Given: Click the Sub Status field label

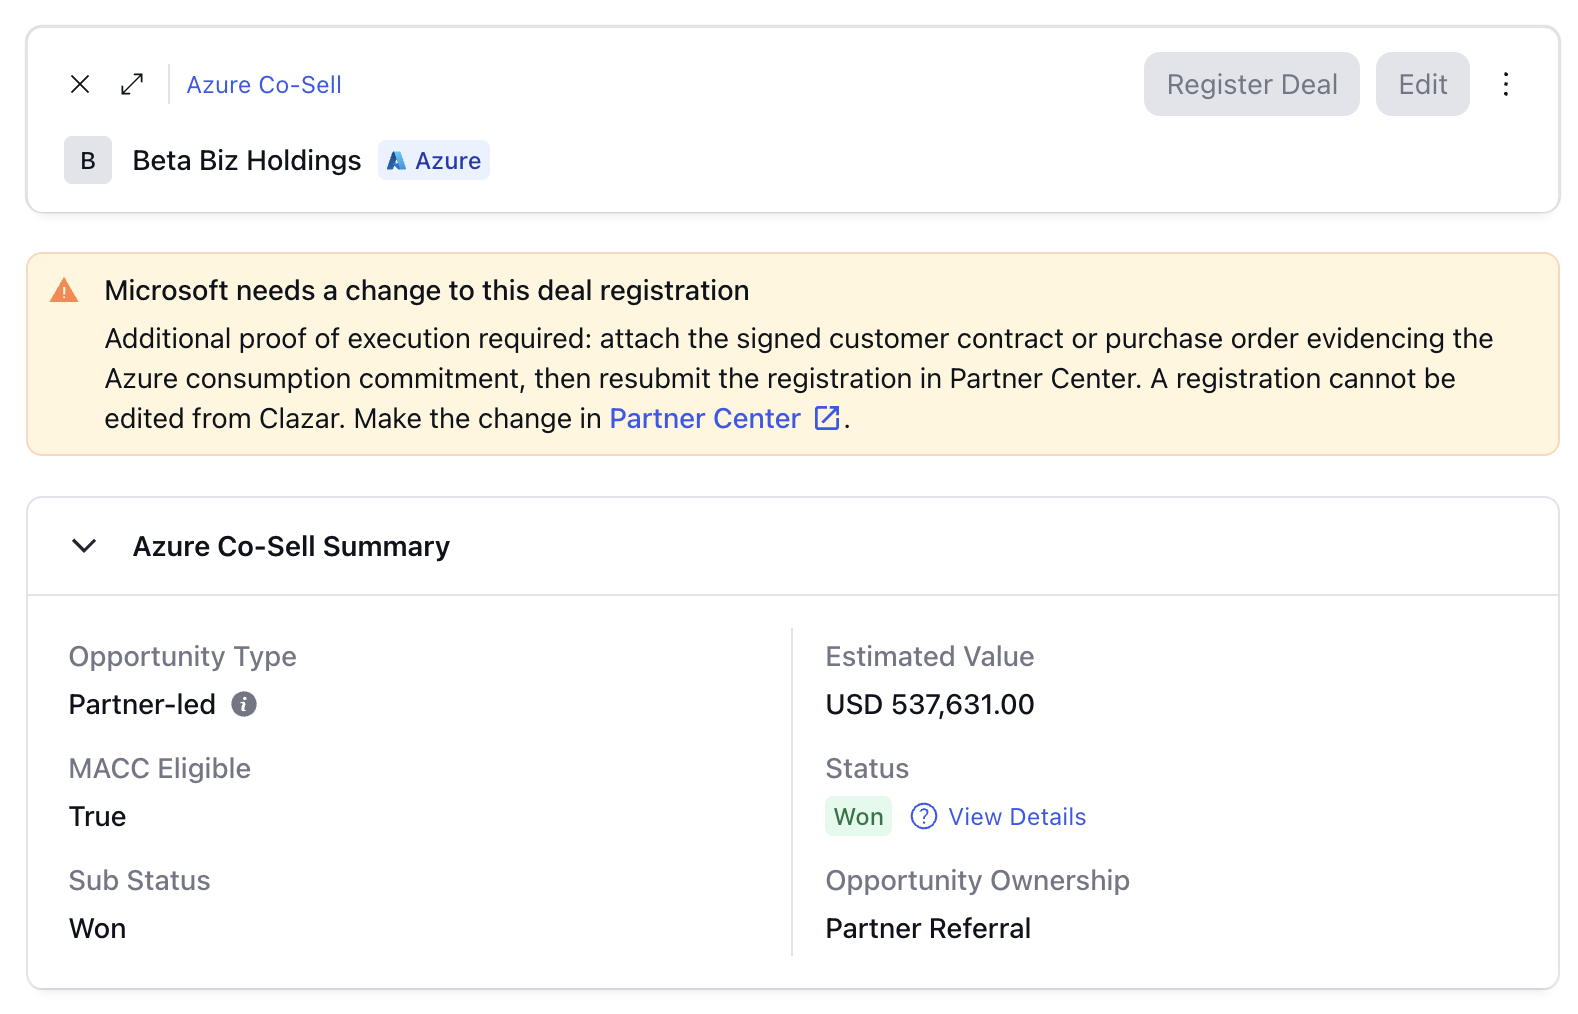Looking at the screenshot, I should (x=140, y=880).
